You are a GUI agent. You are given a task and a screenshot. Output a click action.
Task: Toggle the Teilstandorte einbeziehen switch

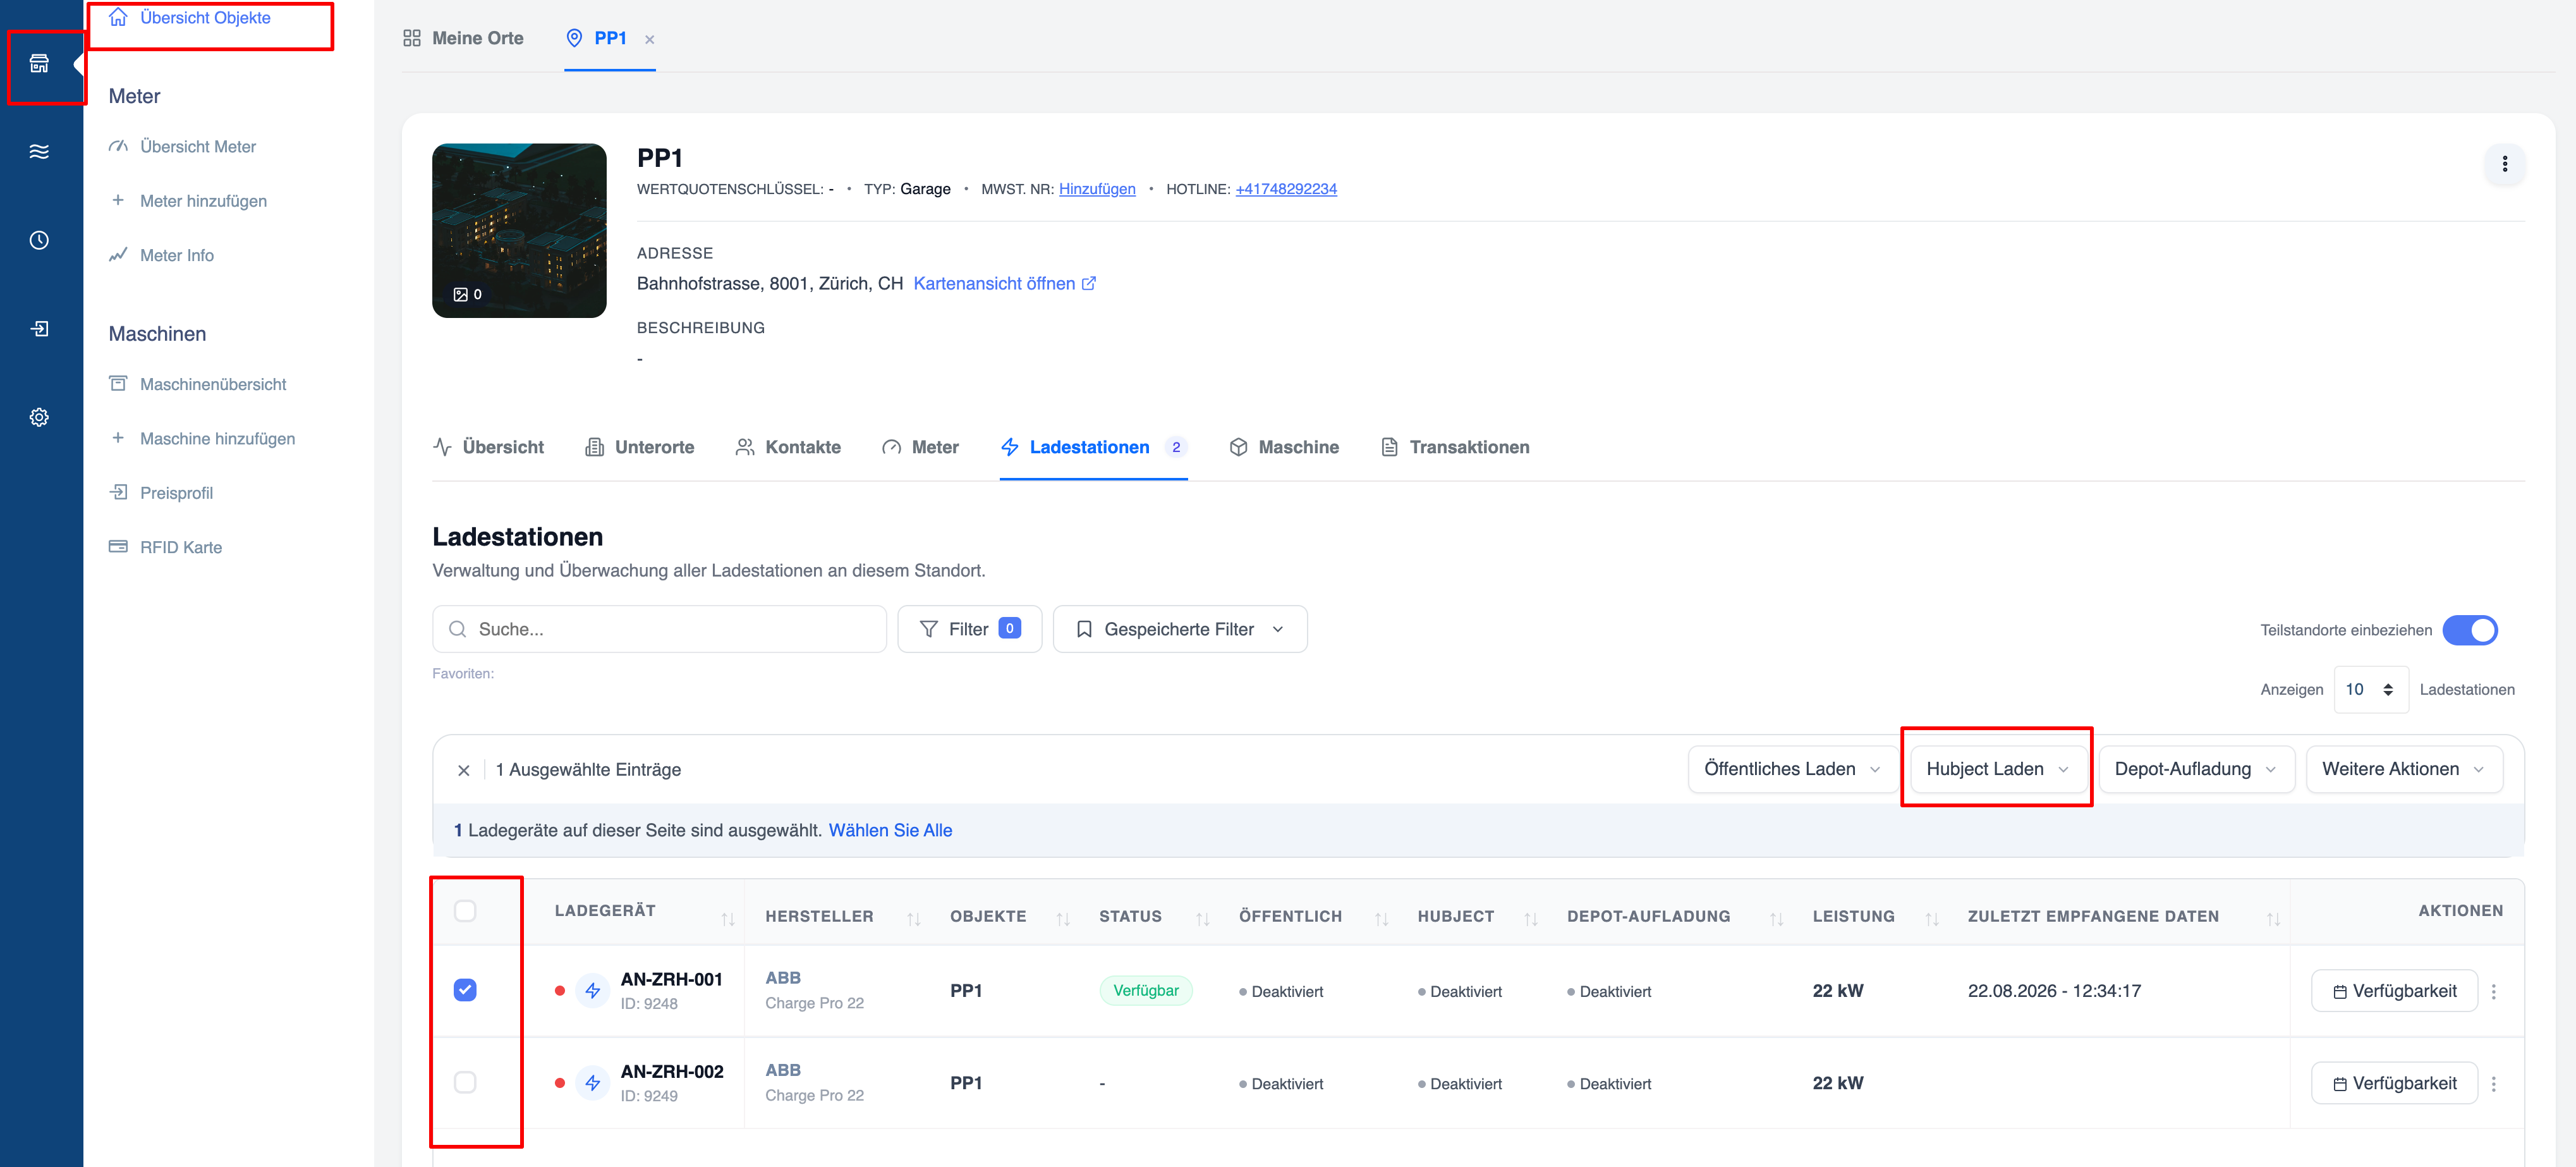(2470, 630)
